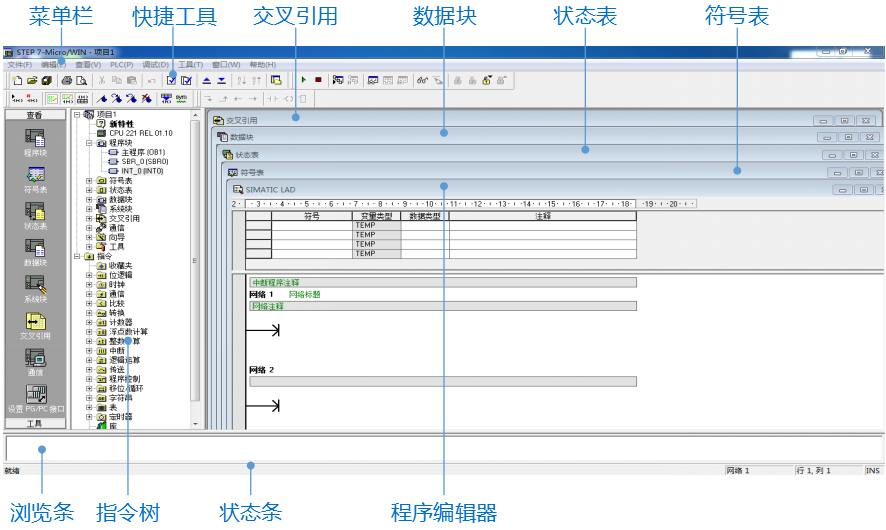This screenshot has width=886, height=530.
Task: Expand the 位逻辑 instruction folder
Action: [x=89, y=275]
